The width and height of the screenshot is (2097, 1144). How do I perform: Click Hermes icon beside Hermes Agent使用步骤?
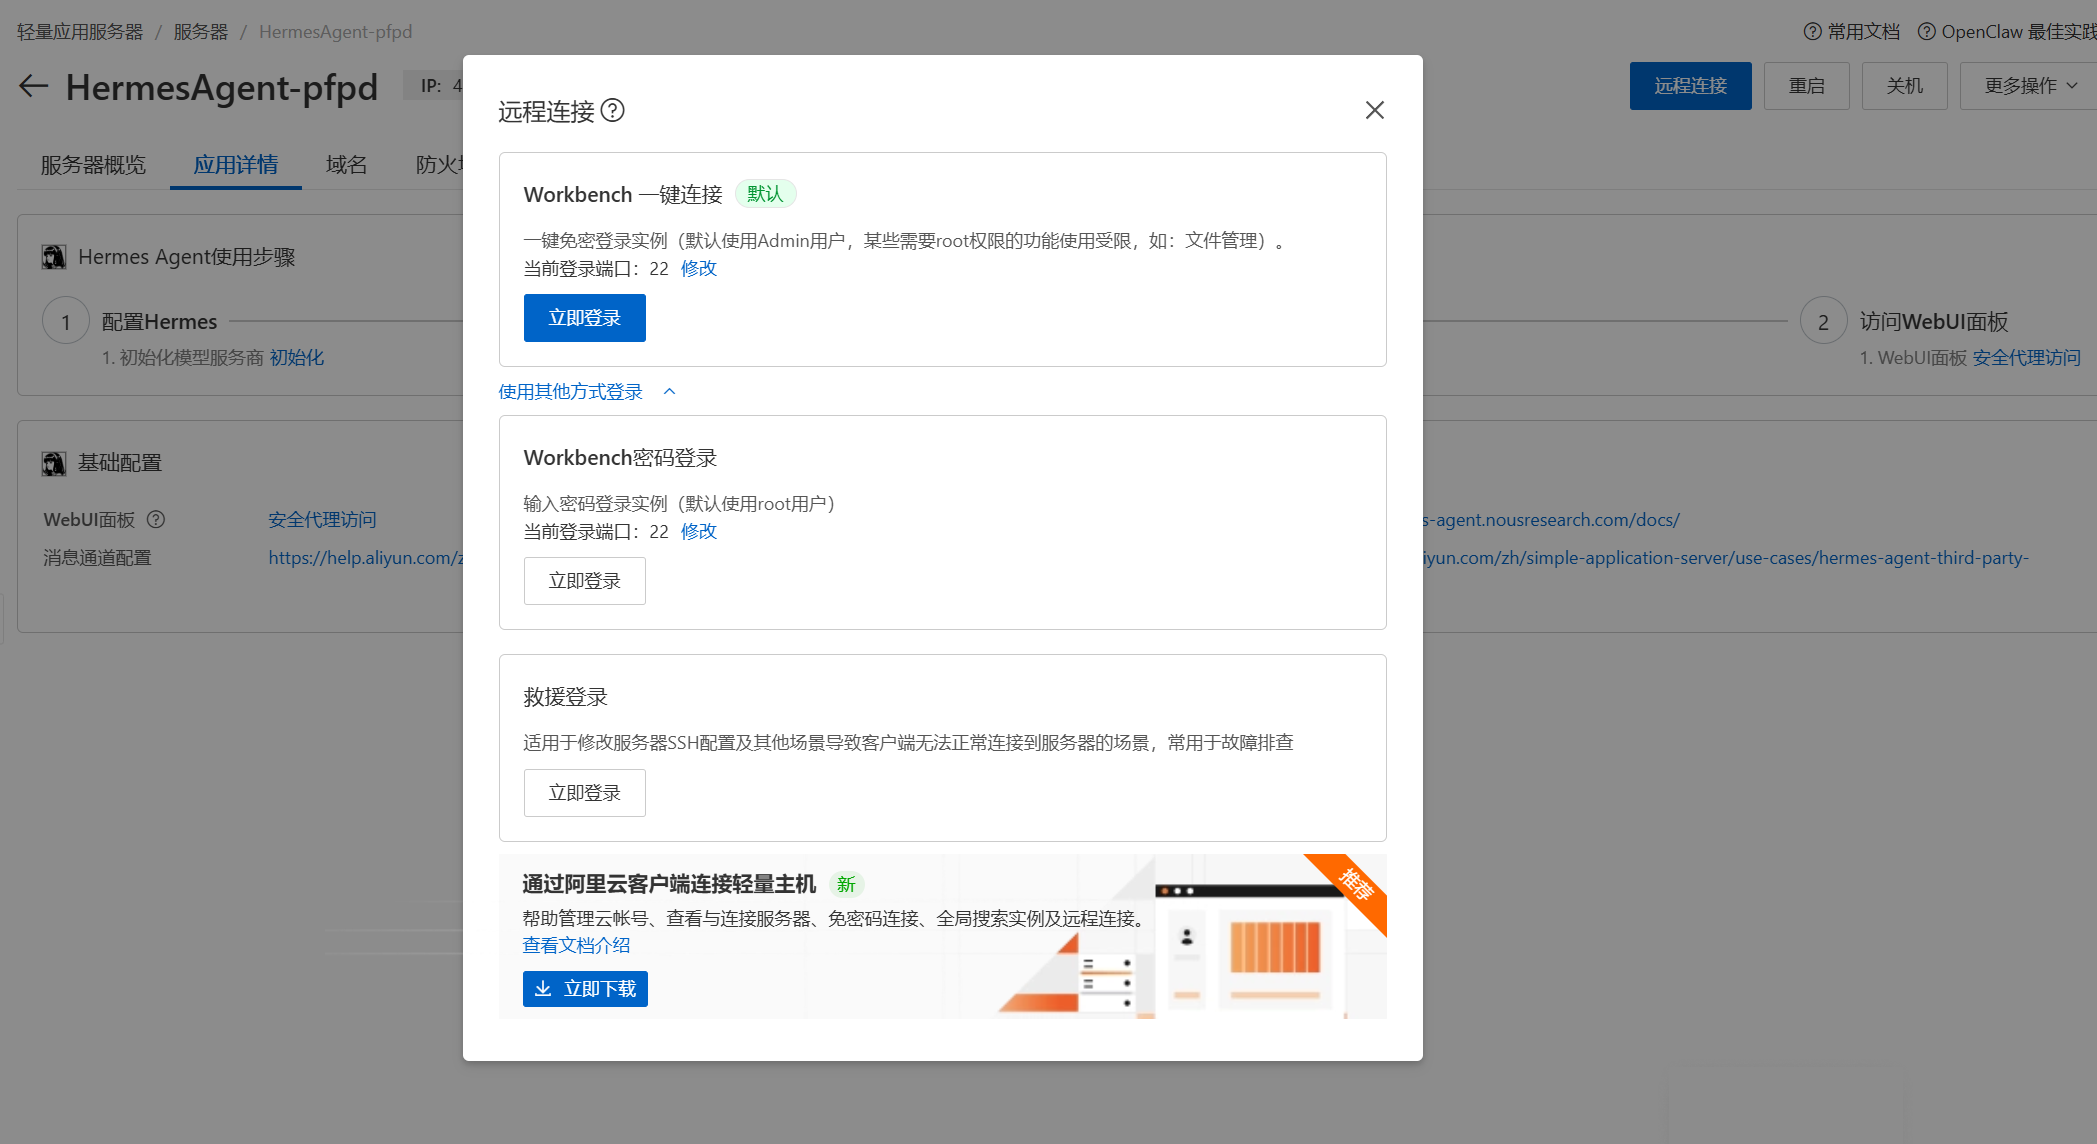(x=54, y=257)
